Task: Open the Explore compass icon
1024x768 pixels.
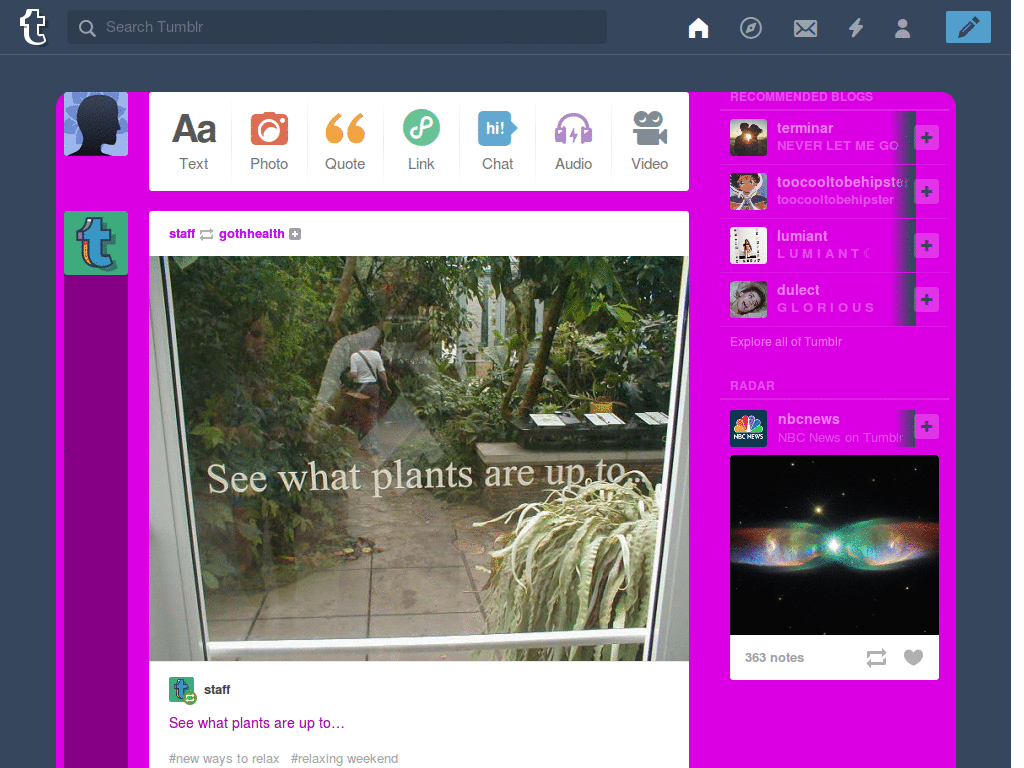Action: pos(750,28)
